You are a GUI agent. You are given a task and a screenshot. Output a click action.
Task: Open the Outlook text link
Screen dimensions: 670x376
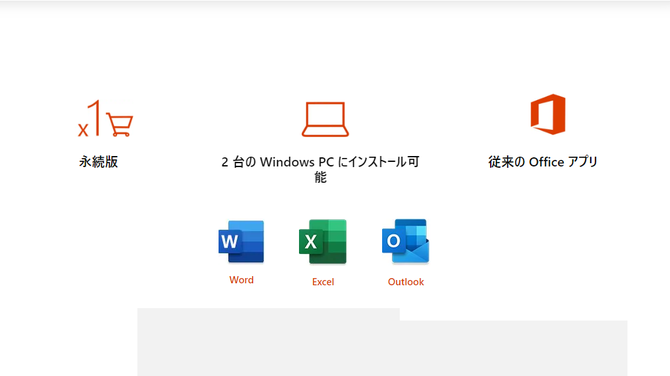[406, 282]
